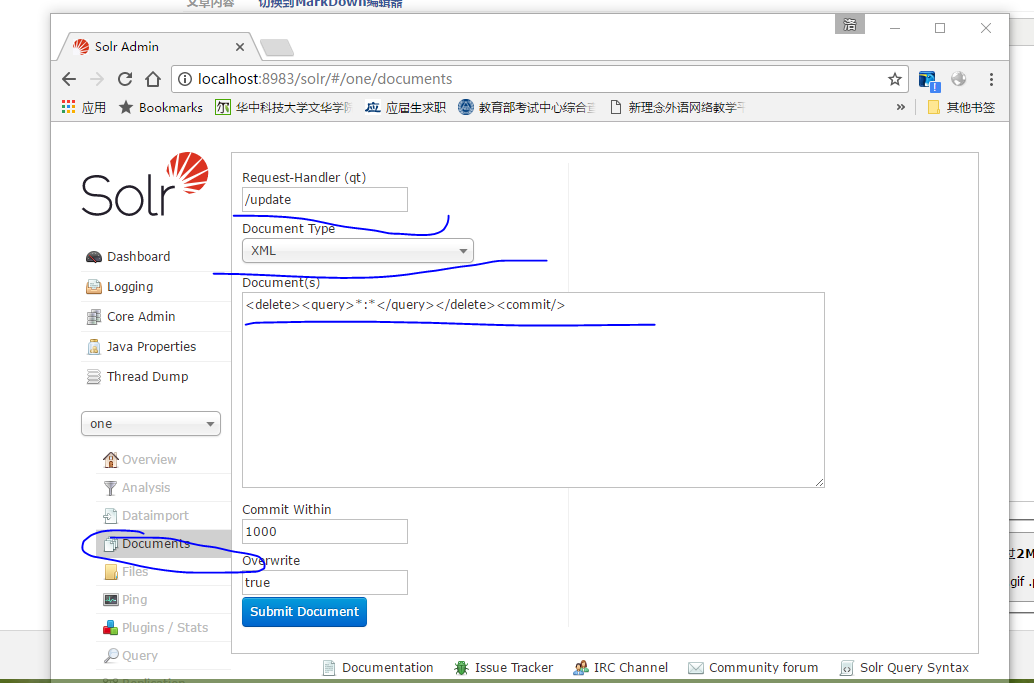Viewport: 1034px width, 683px height.
Task: Open the 教育部考试中心 bookmark
Action: 527,107
